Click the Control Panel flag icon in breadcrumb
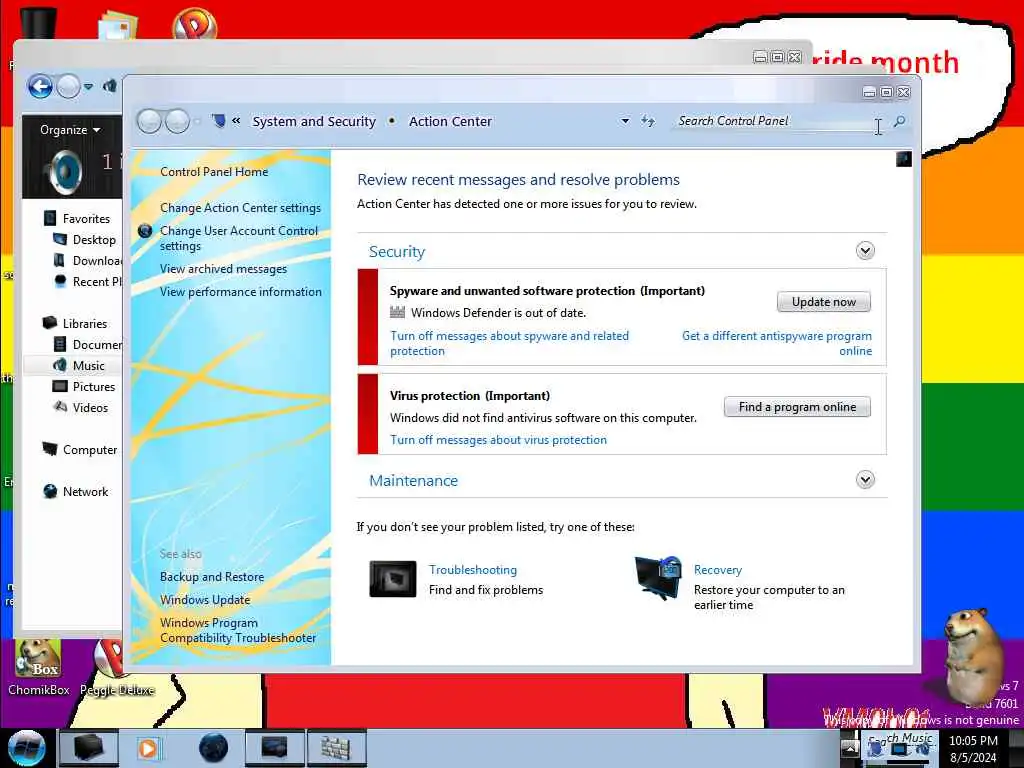The image size is (1024, 768). pos(219,121)
